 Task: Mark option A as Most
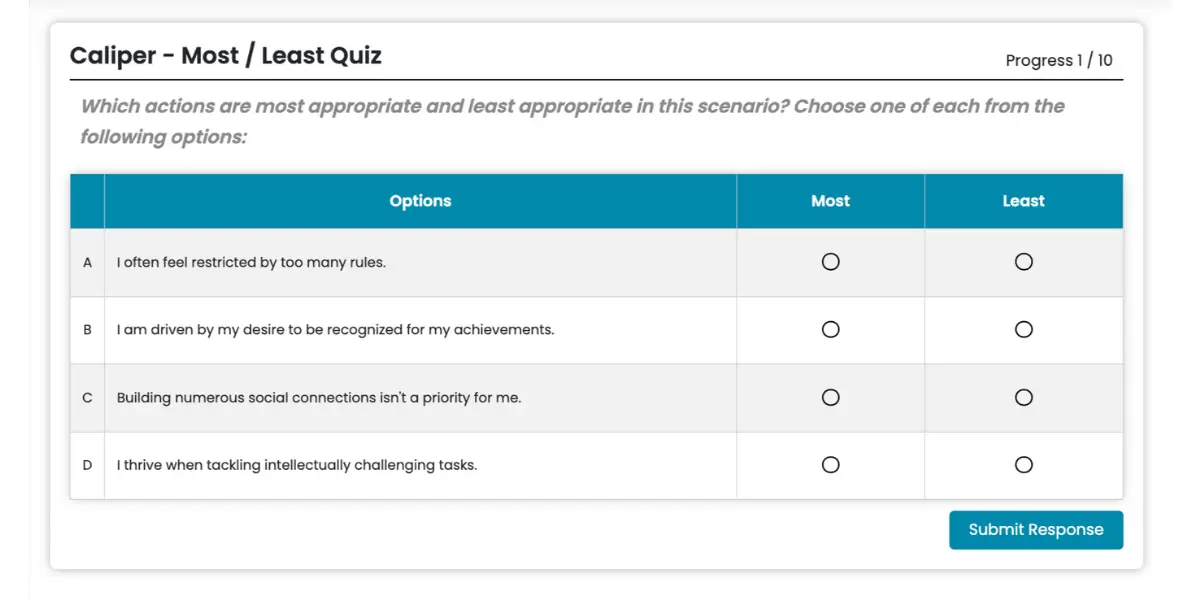[830, 262]
